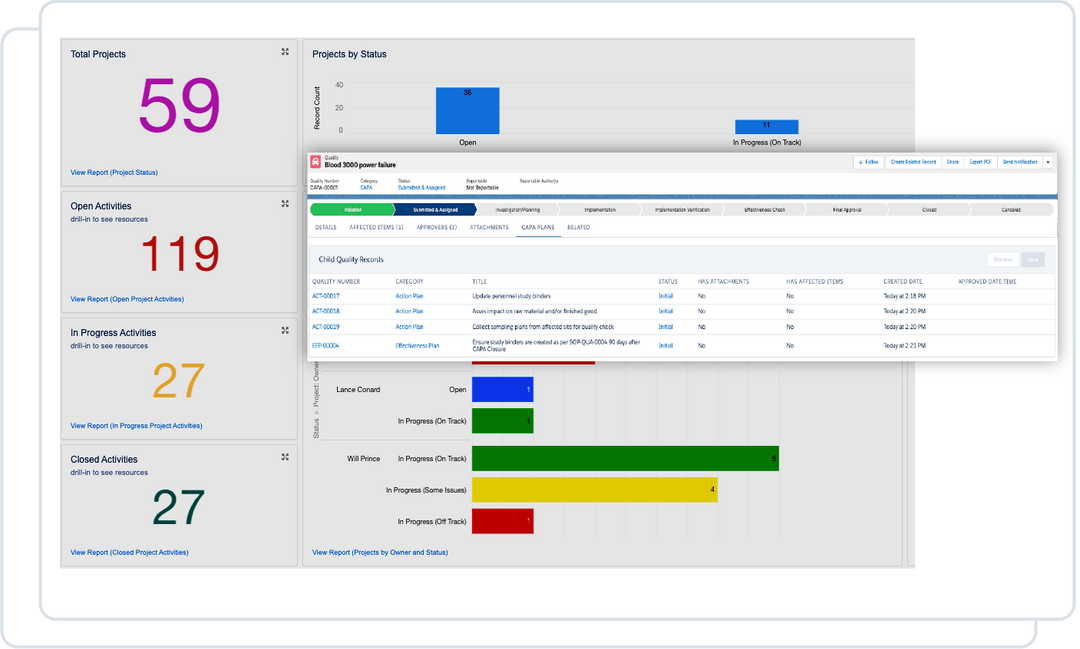The height and width of the screenshot is (649, 1080).
Task: Switch to the Attachments tab
Action: 489,227
